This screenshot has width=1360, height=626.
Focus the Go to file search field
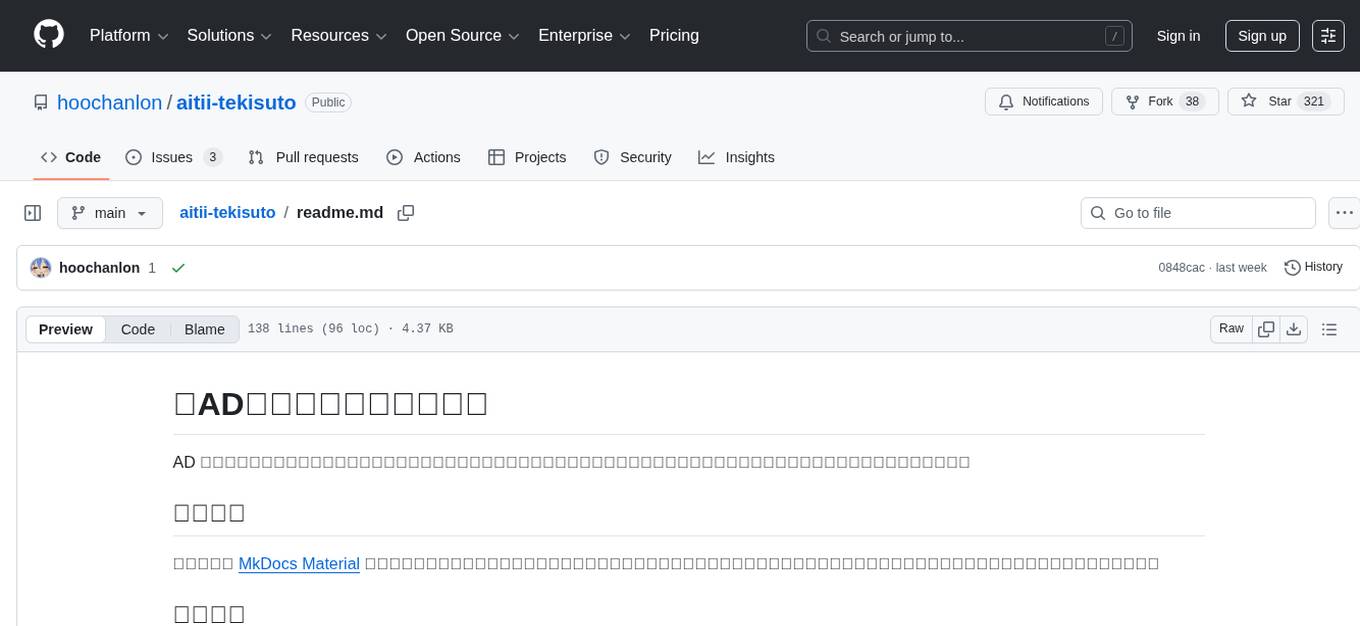pos(1198,213)
